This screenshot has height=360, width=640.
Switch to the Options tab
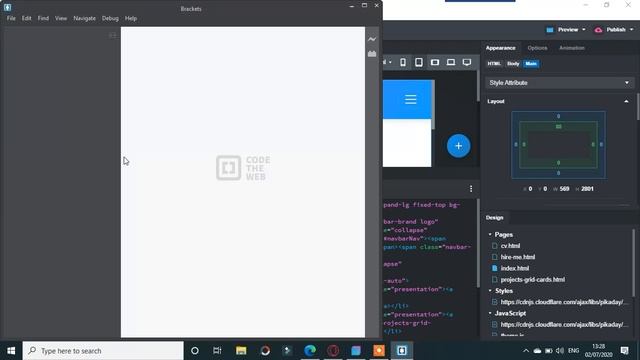coord(537,48)
